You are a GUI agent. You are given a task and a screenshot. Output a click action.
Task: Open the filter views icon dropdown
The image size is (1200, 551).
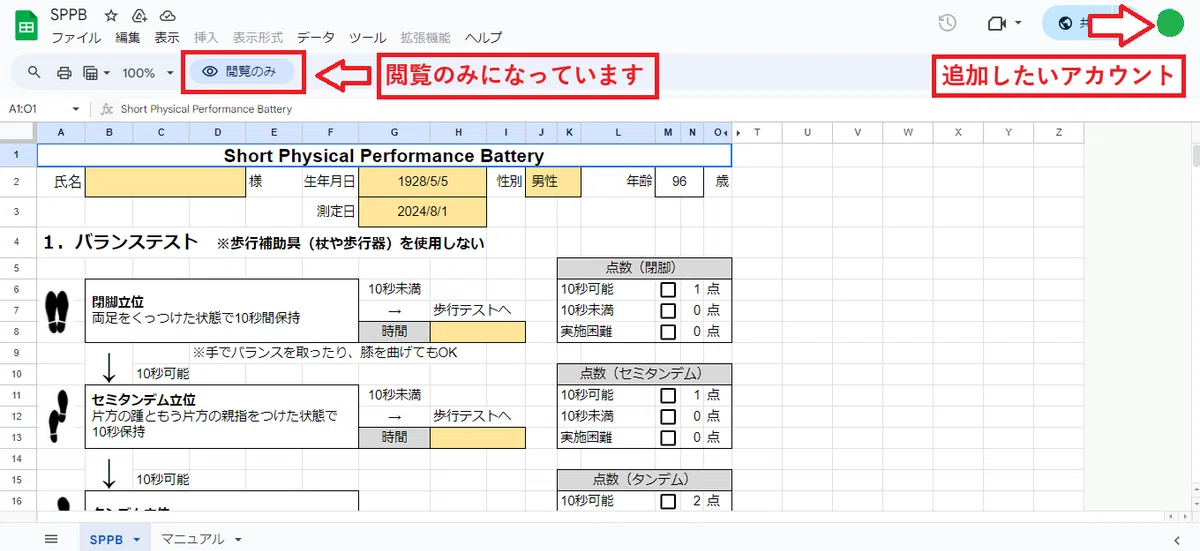pos(96,72)
